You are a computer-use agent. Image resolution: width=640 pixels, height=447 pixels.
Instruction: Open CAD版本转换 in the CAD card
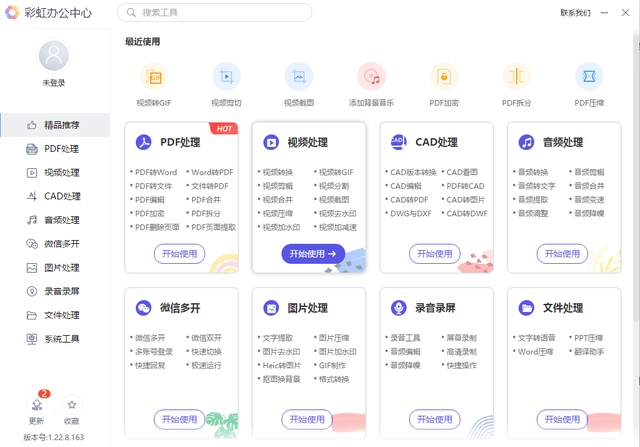pos(413,172)
